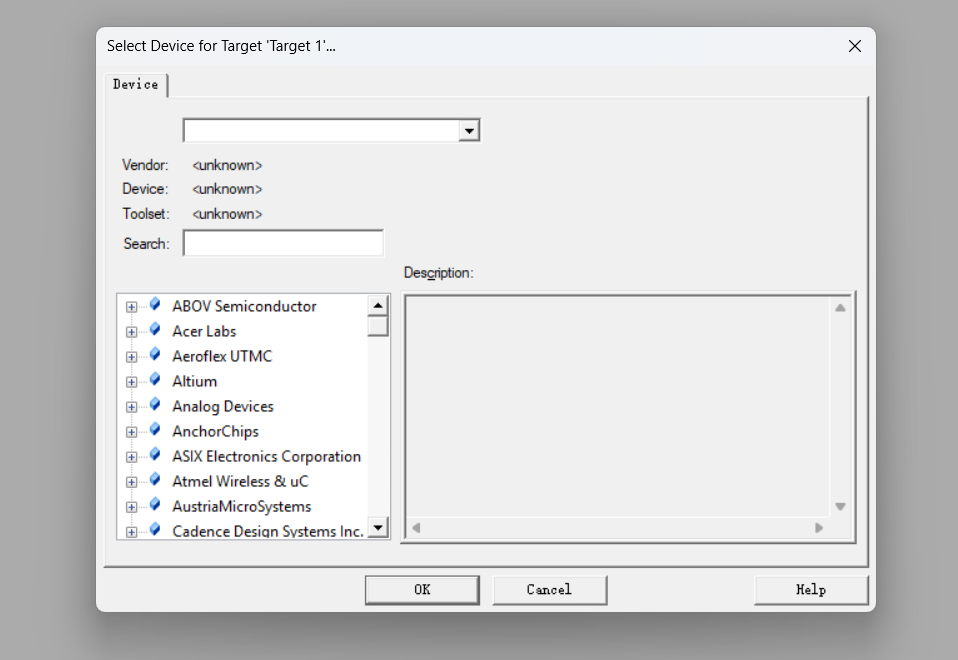Click the Analog Devices vendor icon

[x=155, y=405]
